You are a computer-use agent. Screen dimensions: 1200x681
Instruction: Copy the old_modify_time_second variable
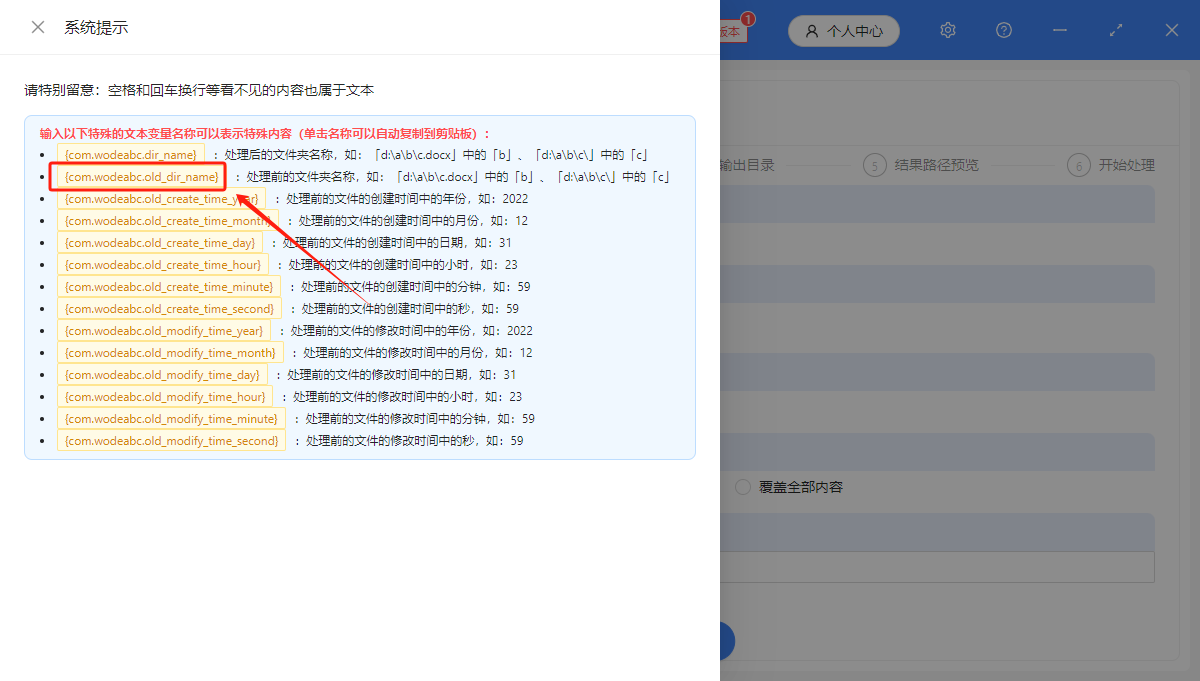[x=171, y=440]
